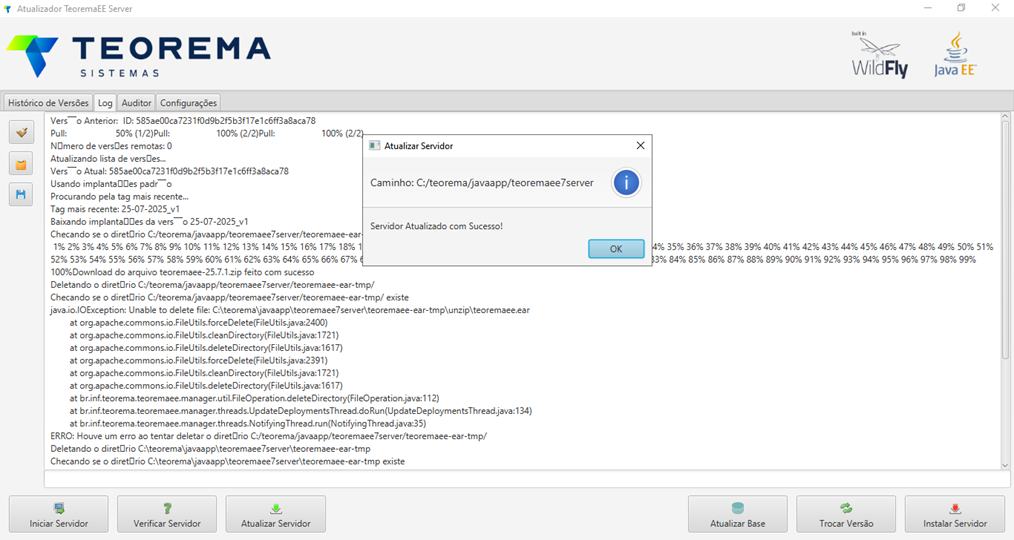Click the Atualizador TeoremaEE Server title bar icon
Image resolution: width=1014 pixels, height=540 pixels.
pos(8,9)
